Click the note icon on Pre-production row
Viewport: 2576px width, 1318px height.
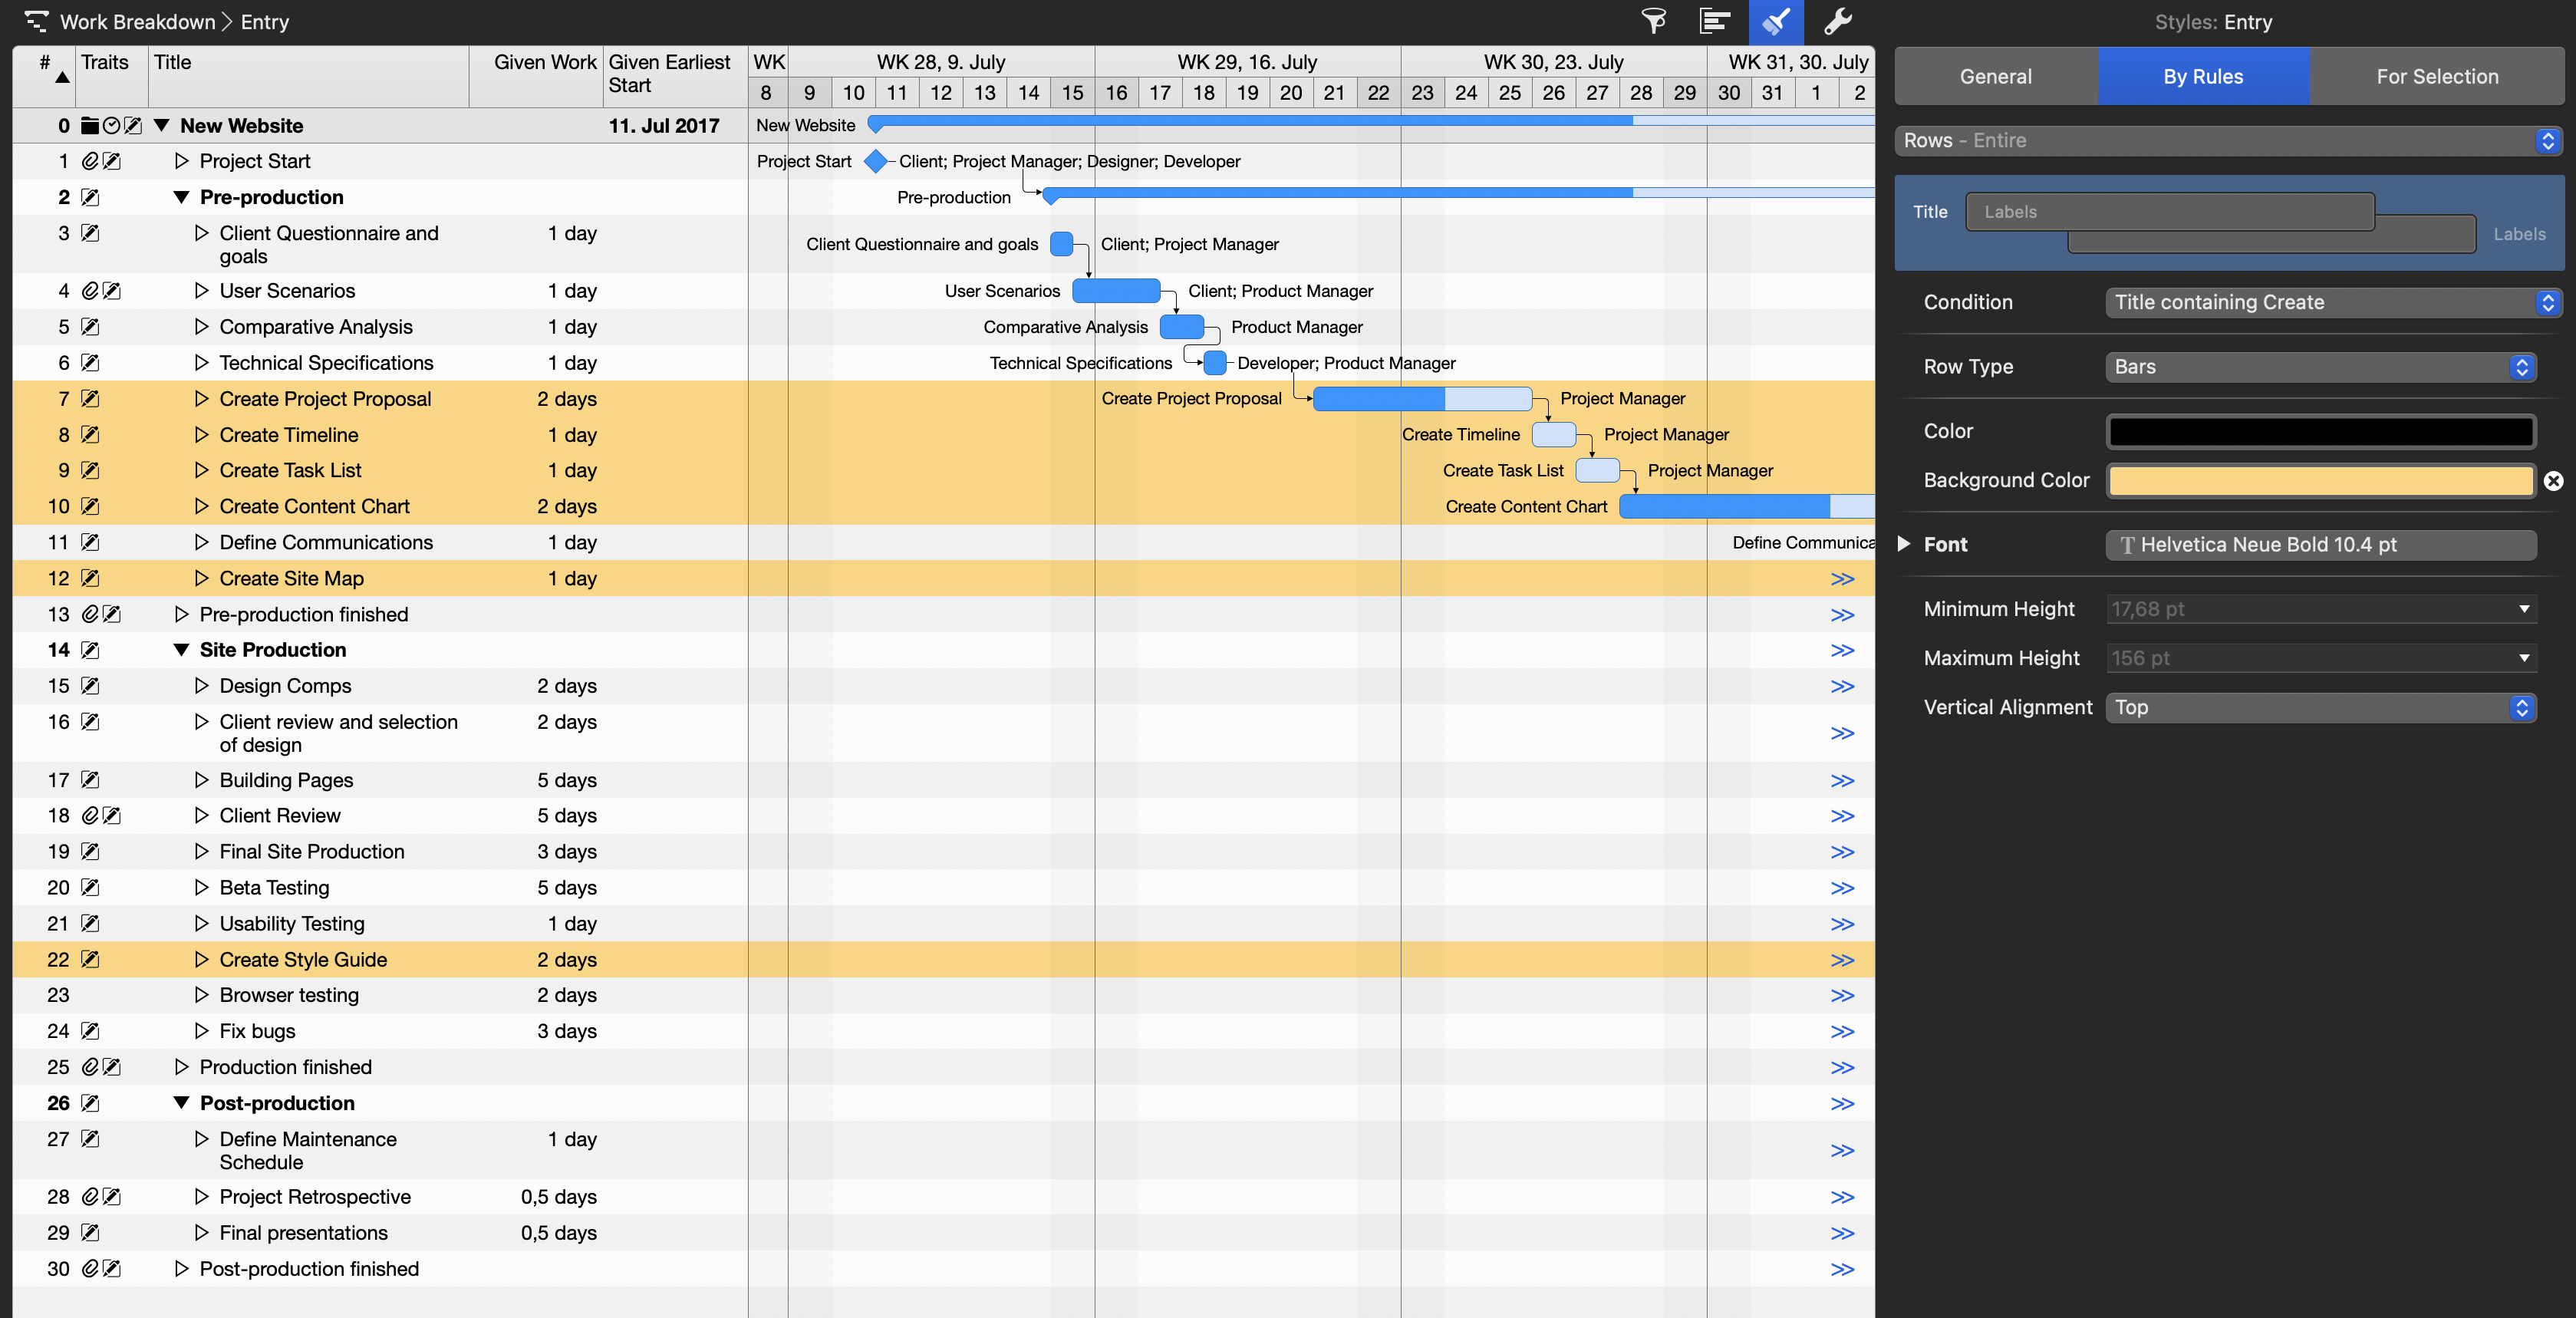[90, 197]
